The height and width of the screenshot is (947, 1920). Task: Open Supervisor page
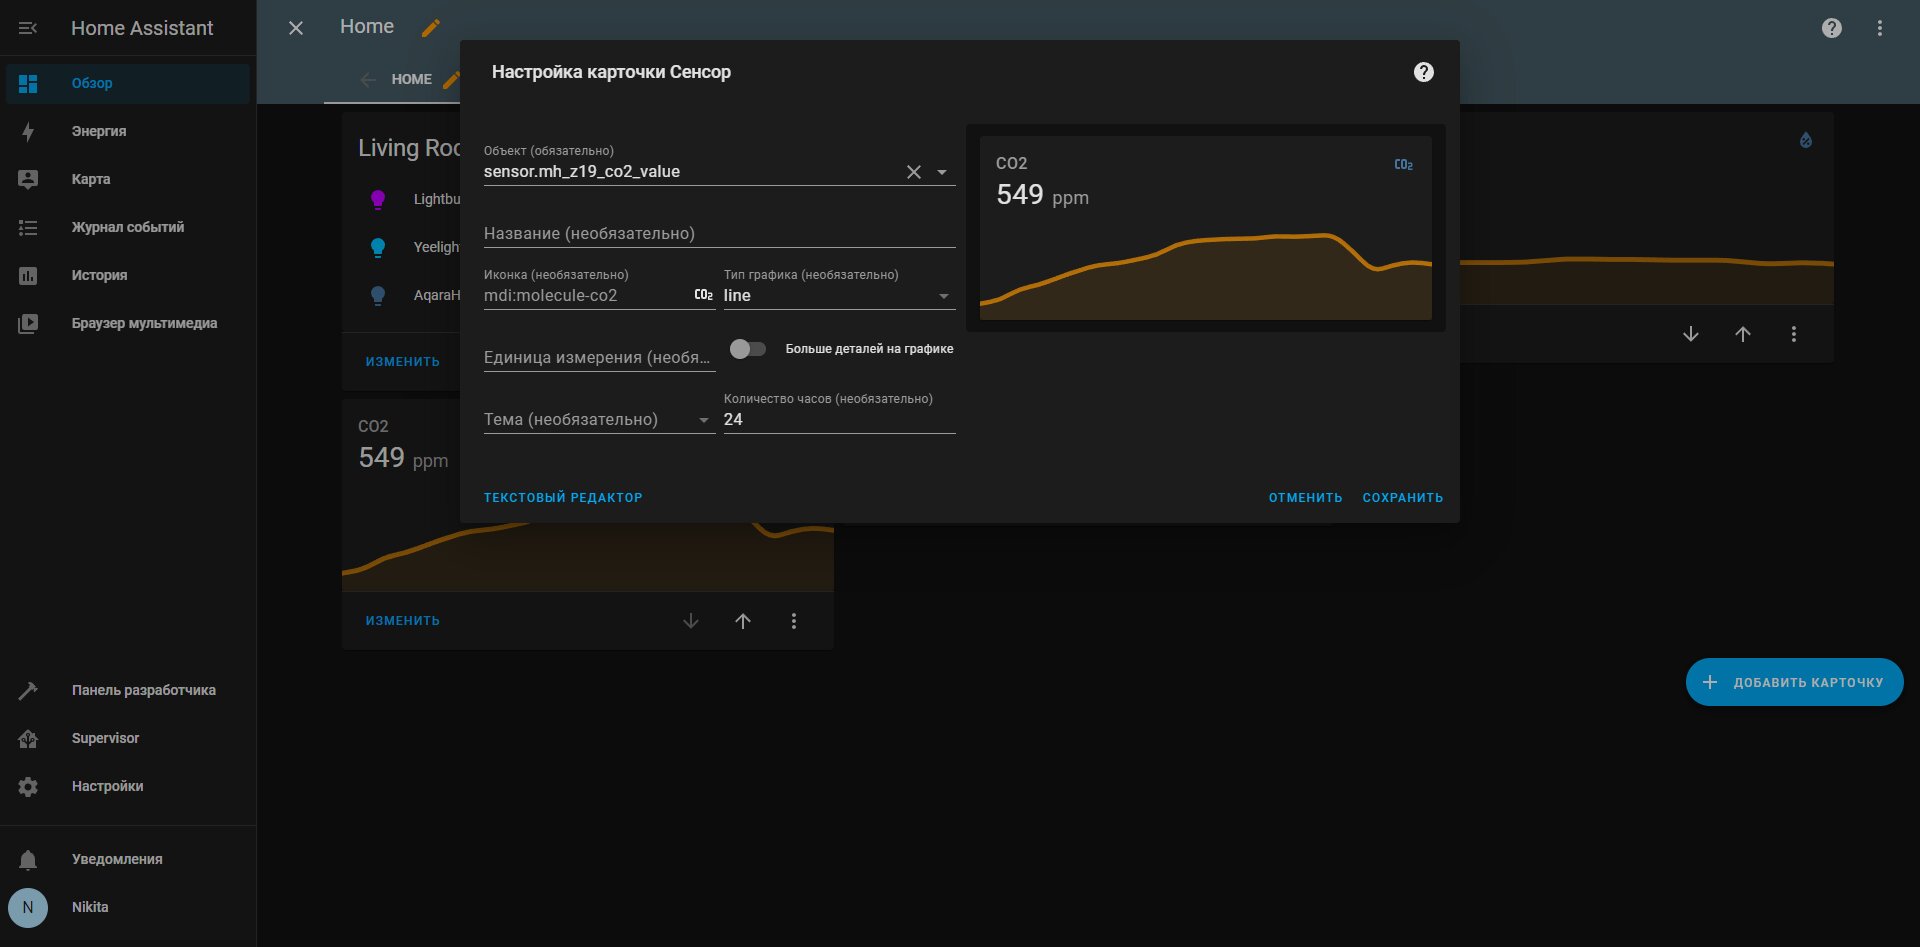point(127,738)
